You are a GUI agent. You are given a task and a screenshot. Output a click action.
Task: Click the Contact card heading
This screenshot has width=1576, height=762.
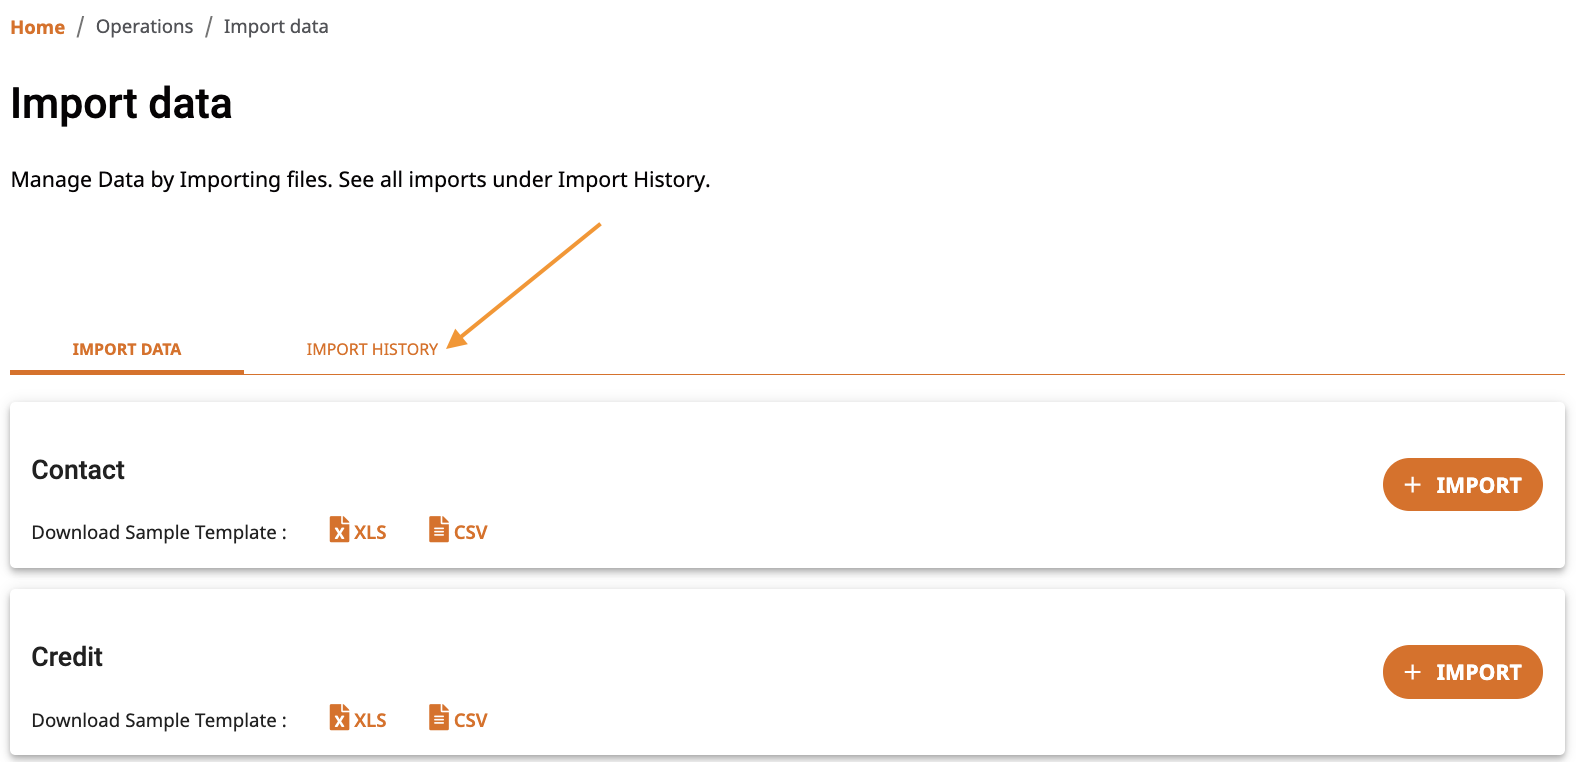coord(78,470)
